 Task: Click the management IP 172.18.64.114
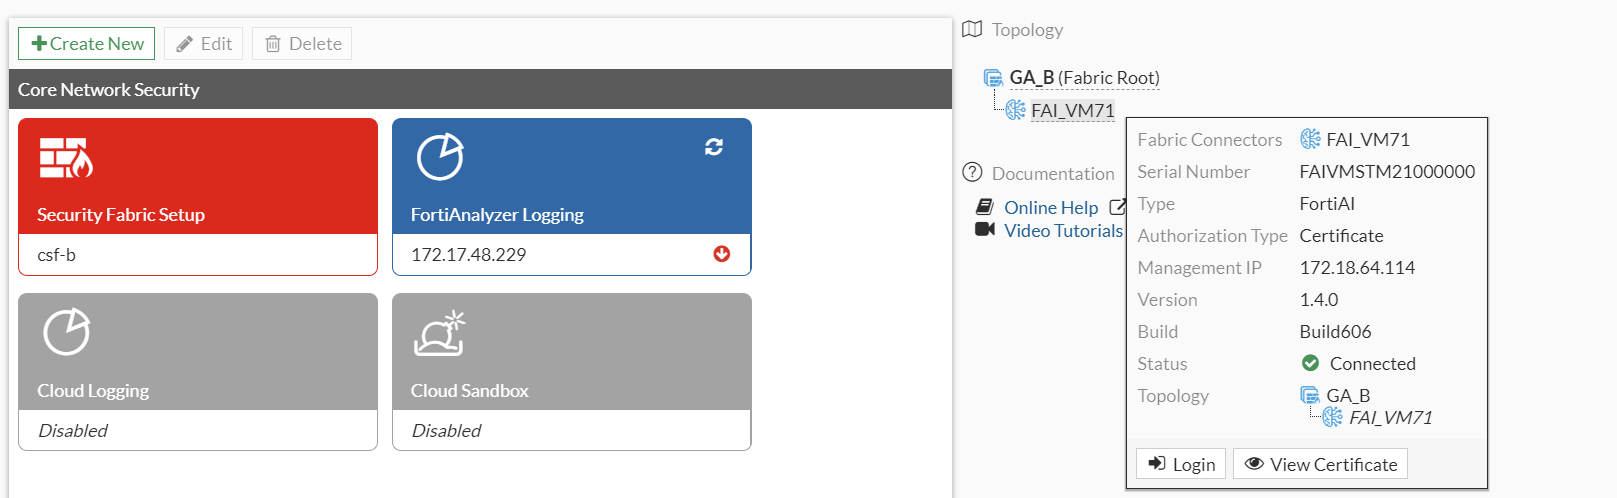click(1357, 267)
